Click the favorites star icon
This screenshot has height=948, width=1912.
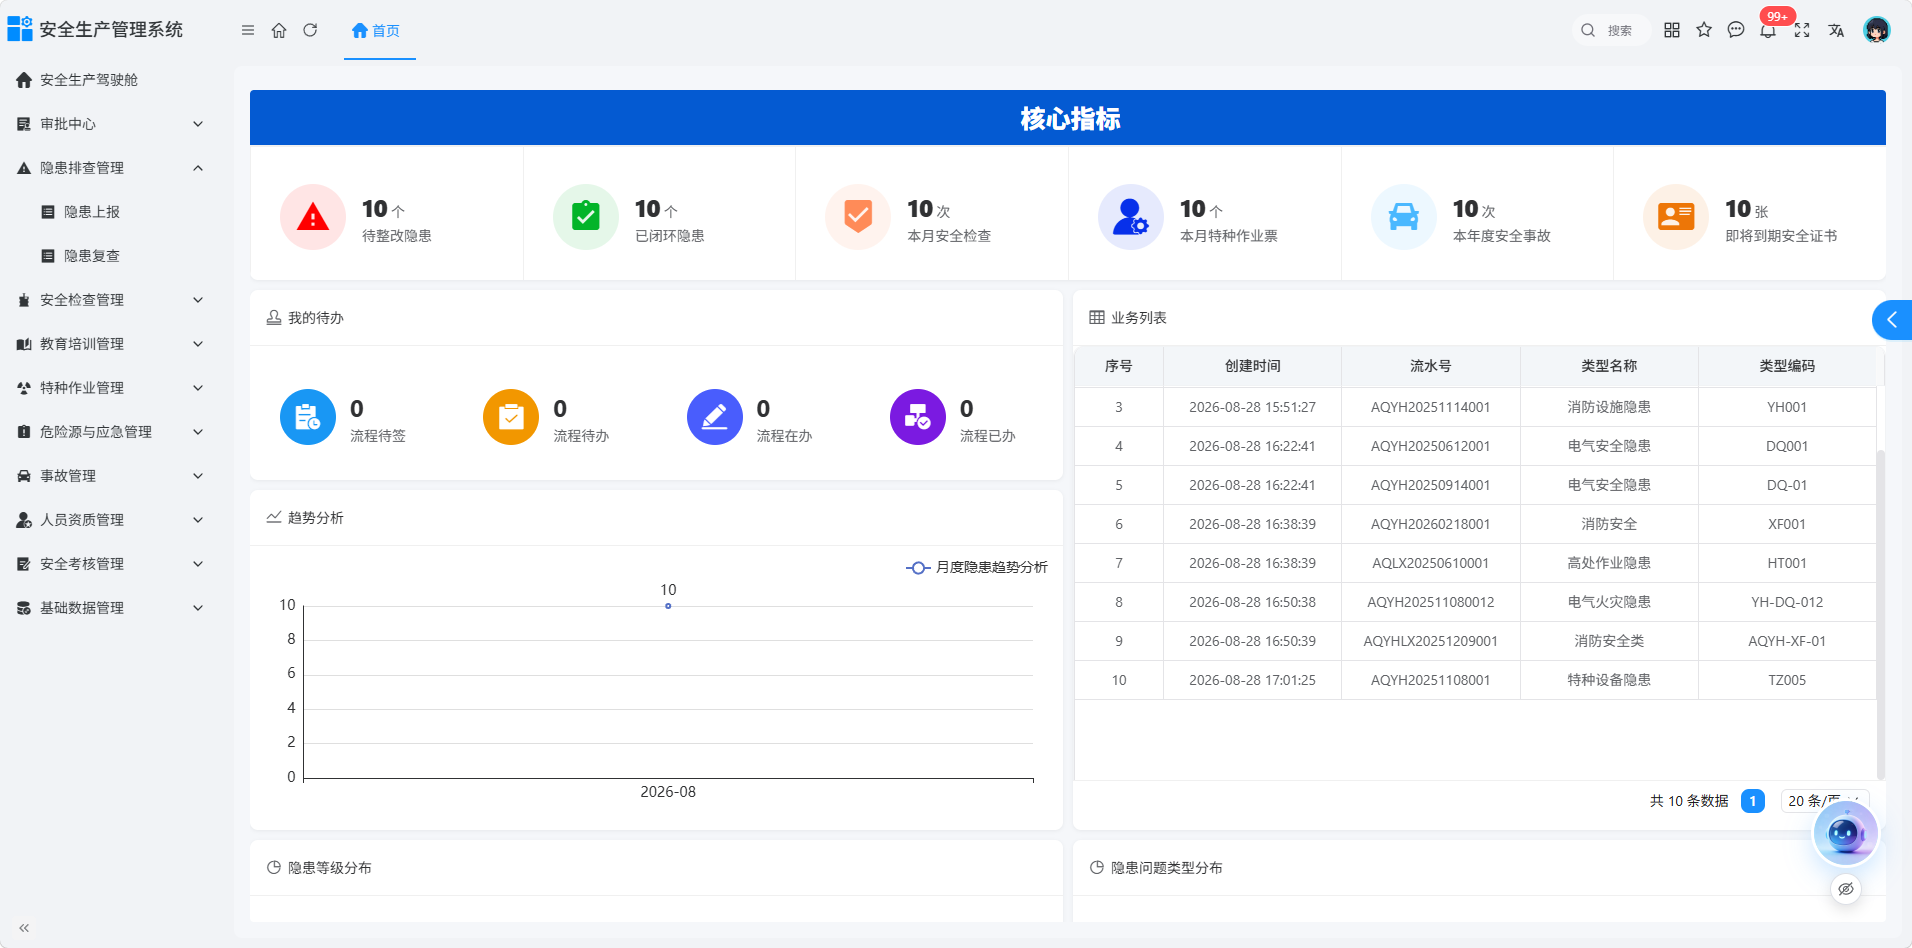(1704, 30)
